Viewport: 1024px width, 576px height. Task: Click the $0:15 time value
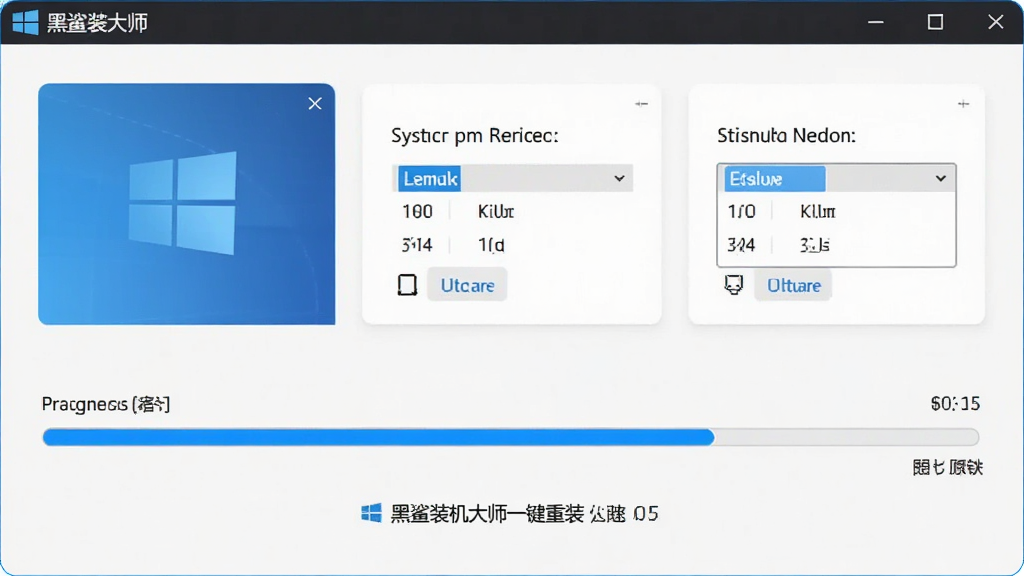pos(955,404)
